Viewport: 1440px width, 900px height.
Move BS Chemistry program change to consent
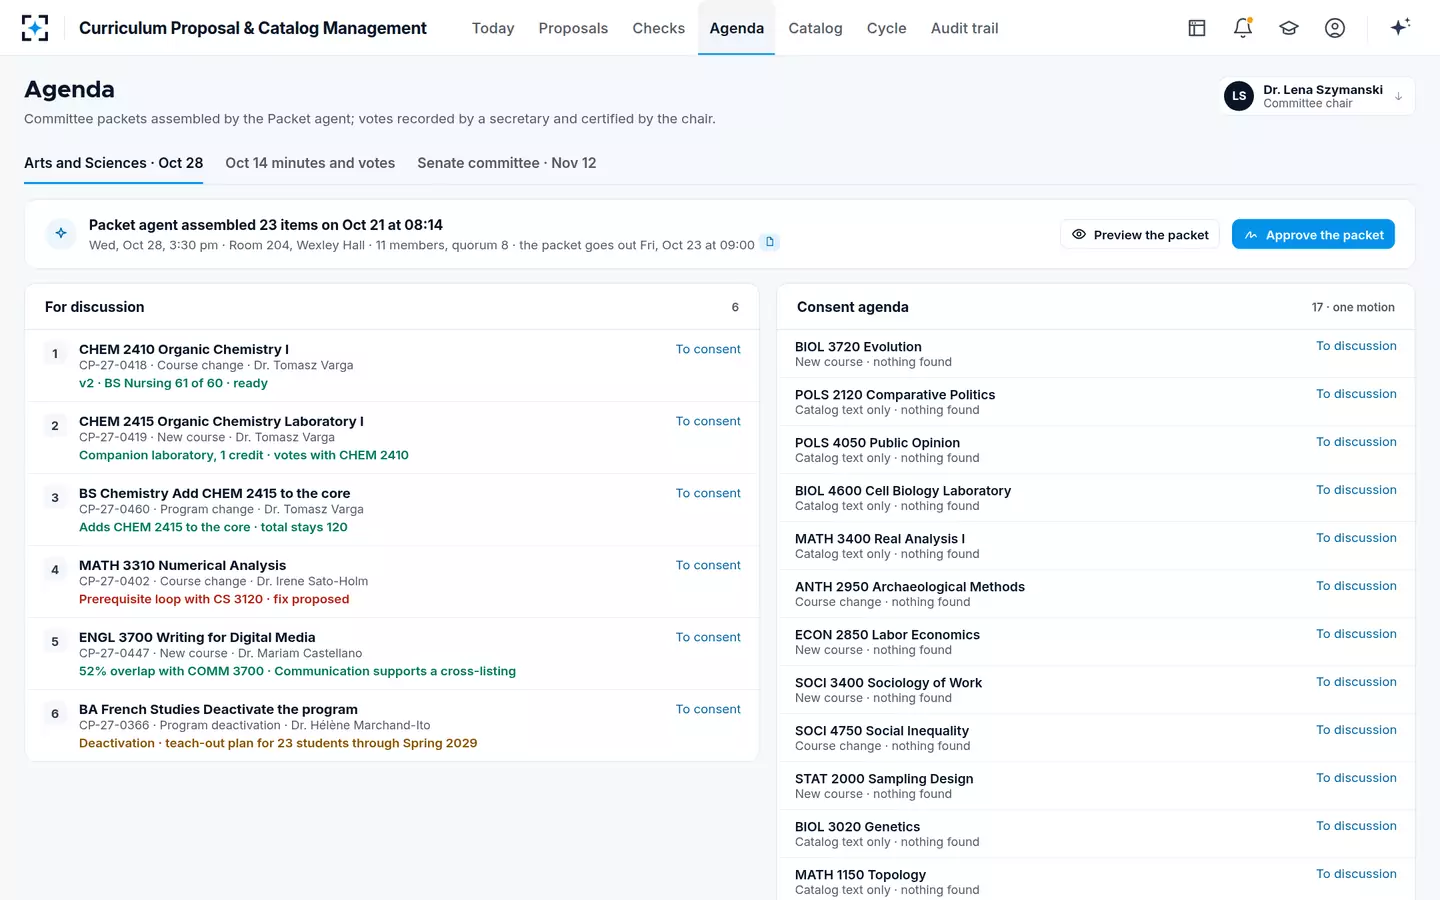(708, 493)
